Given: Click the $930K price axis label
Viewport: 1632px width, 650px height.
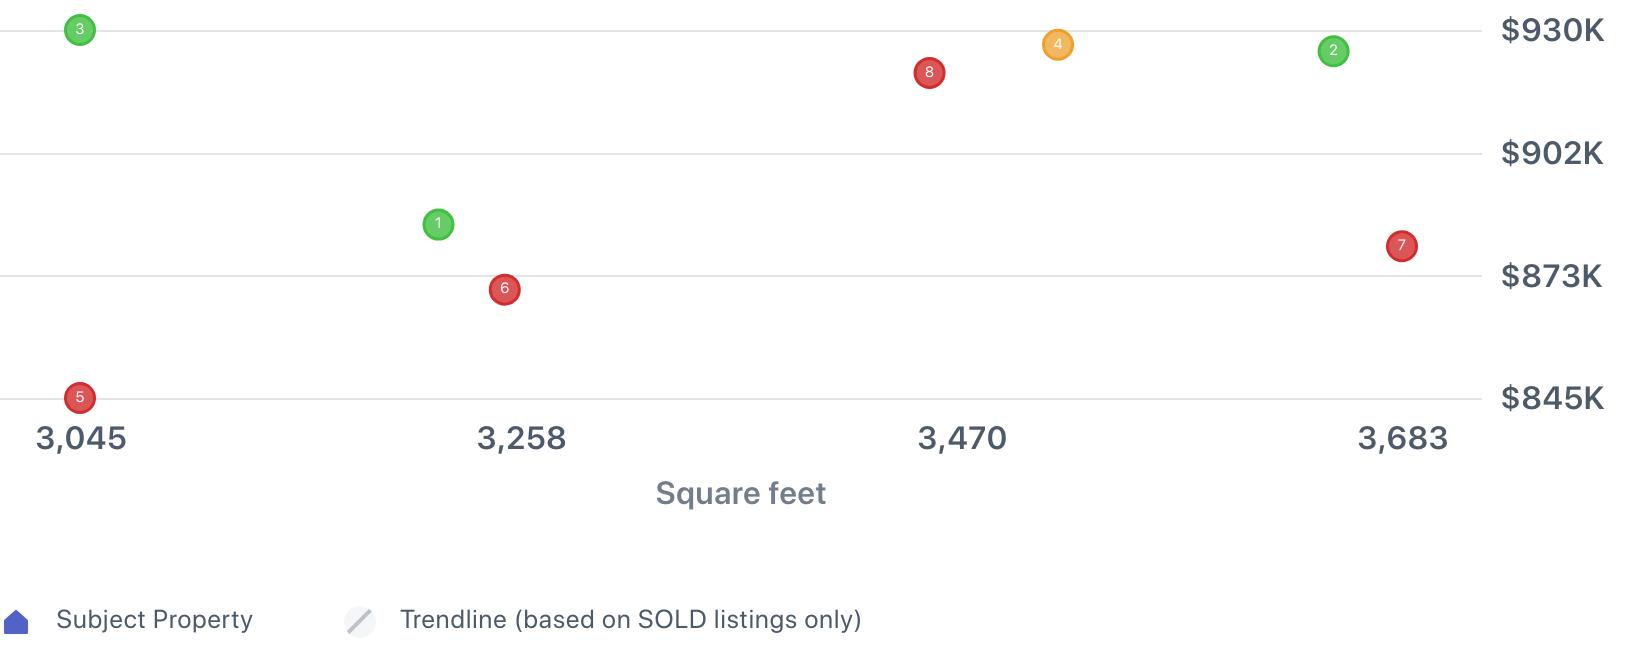Looking at the screenshot, I should click(1552, 31).
